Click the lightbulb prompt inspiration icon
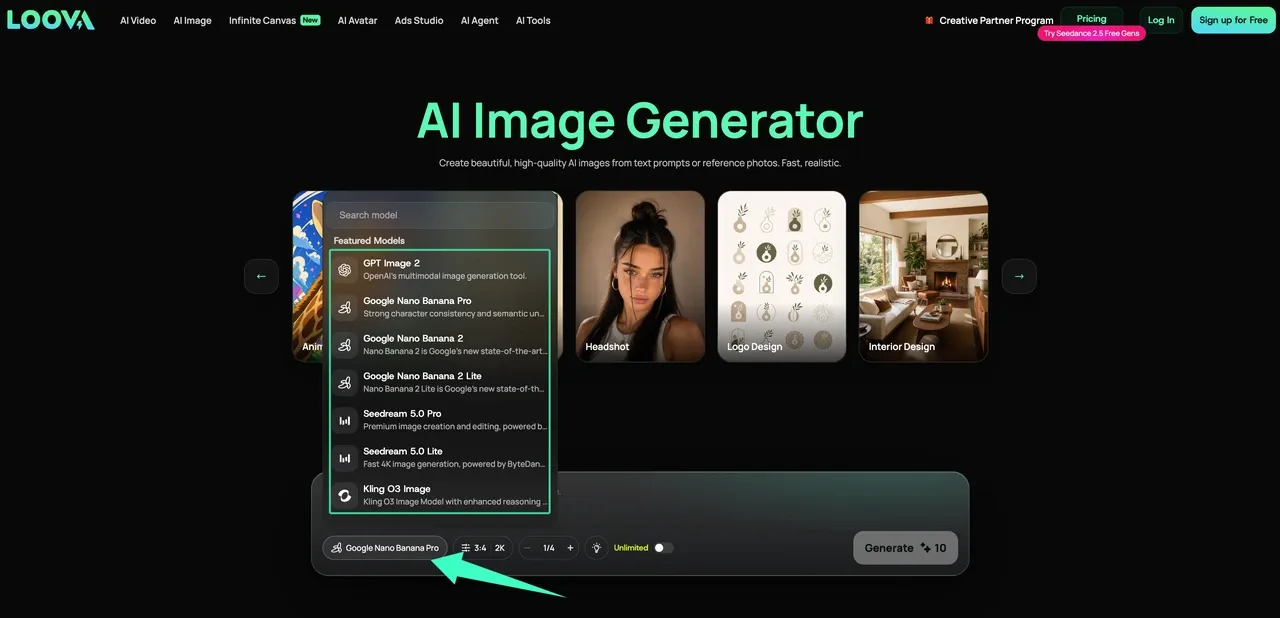 point(596,548)
